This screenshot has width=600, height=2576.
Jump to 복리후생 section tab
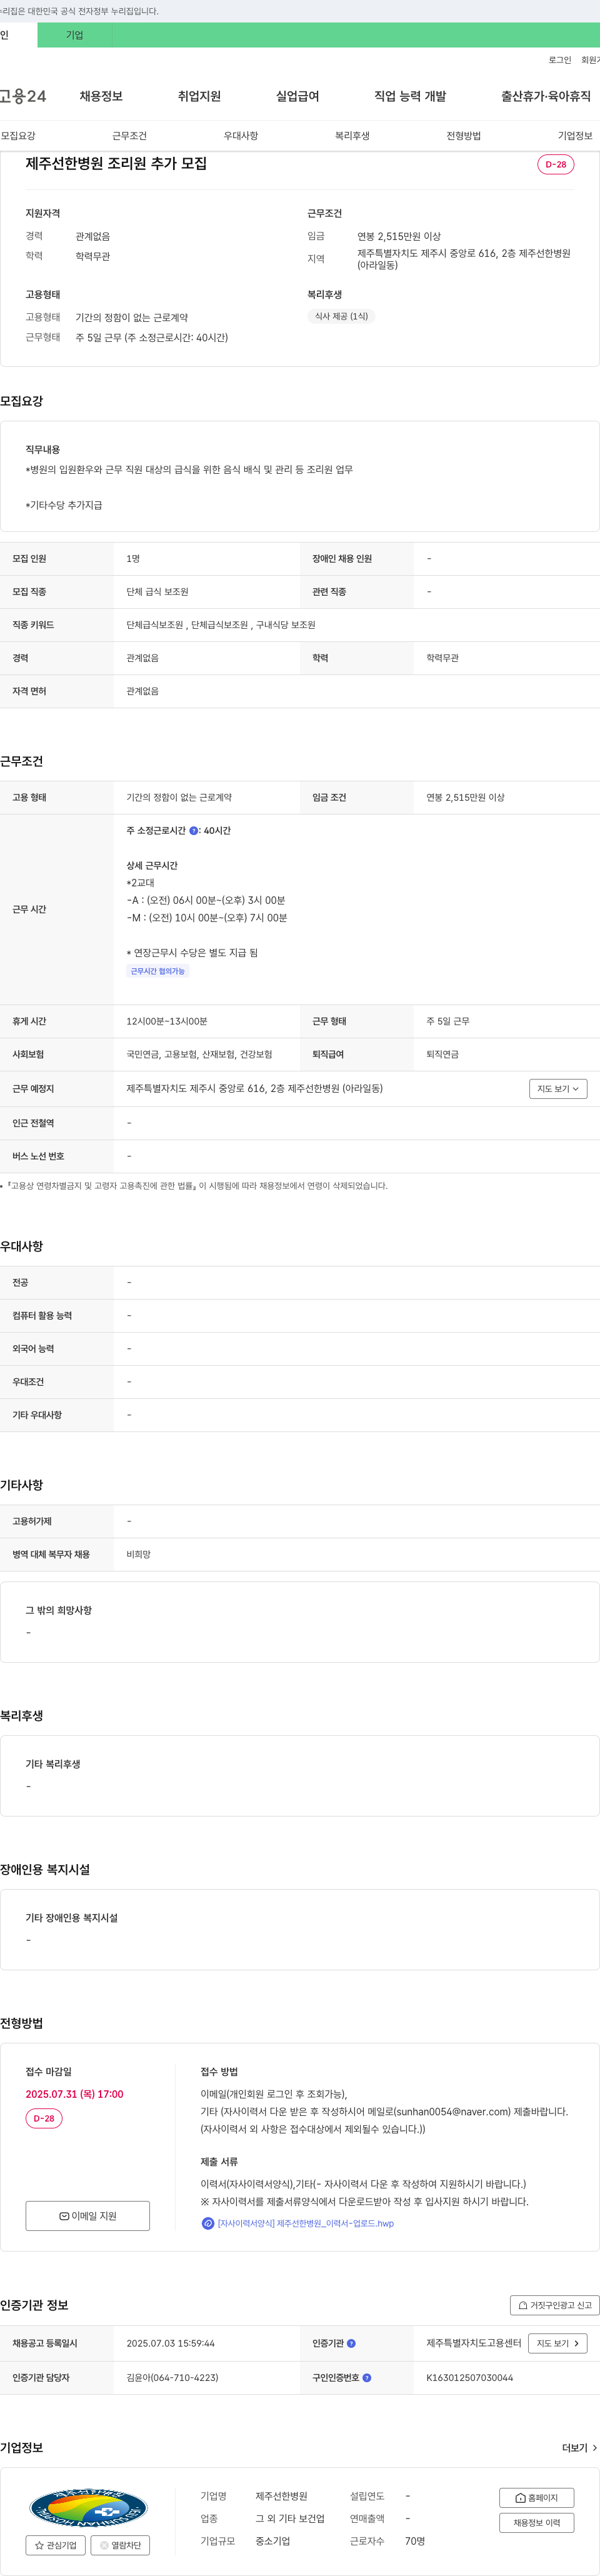tap(352, 135)
